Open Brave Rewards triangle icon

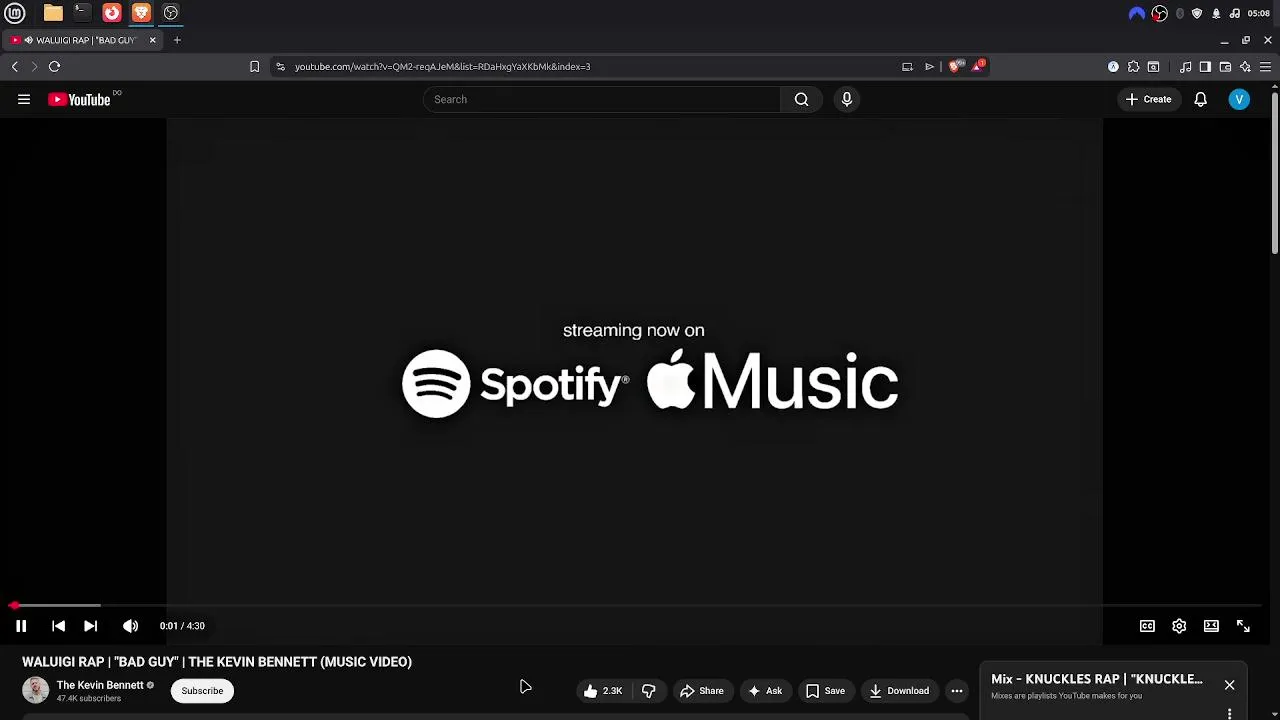[x=979, y=67]
